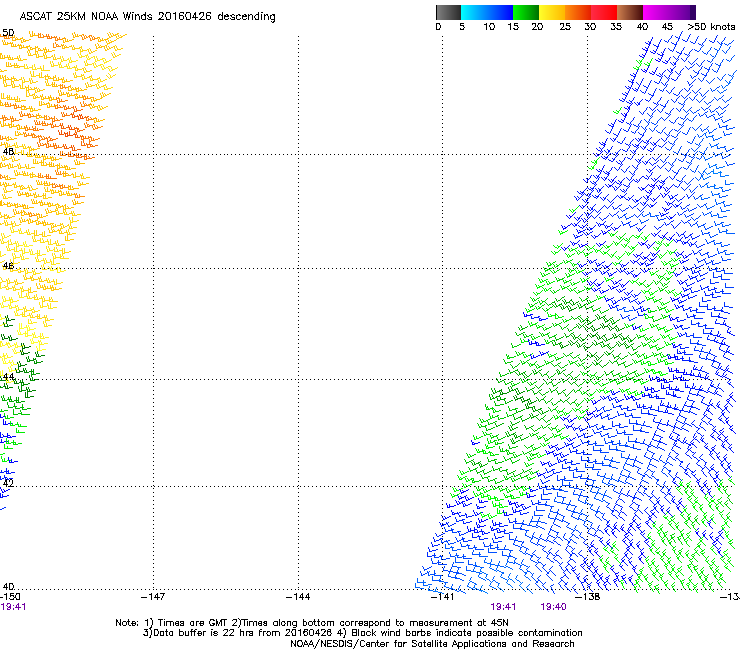Click the green 15-20 knots legend color
Screen dimensions: 740x650
(x=526, y=12)
